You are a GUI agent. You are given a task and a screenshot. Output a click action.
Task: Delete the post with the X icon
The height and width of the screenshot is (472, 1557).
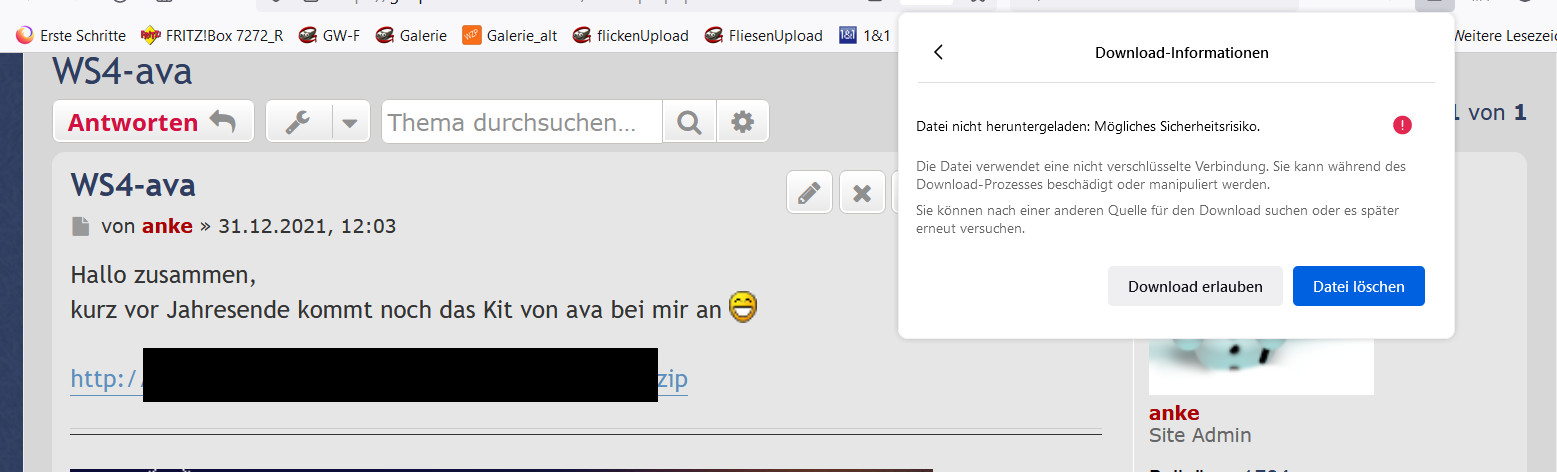[x=862, y=192]
